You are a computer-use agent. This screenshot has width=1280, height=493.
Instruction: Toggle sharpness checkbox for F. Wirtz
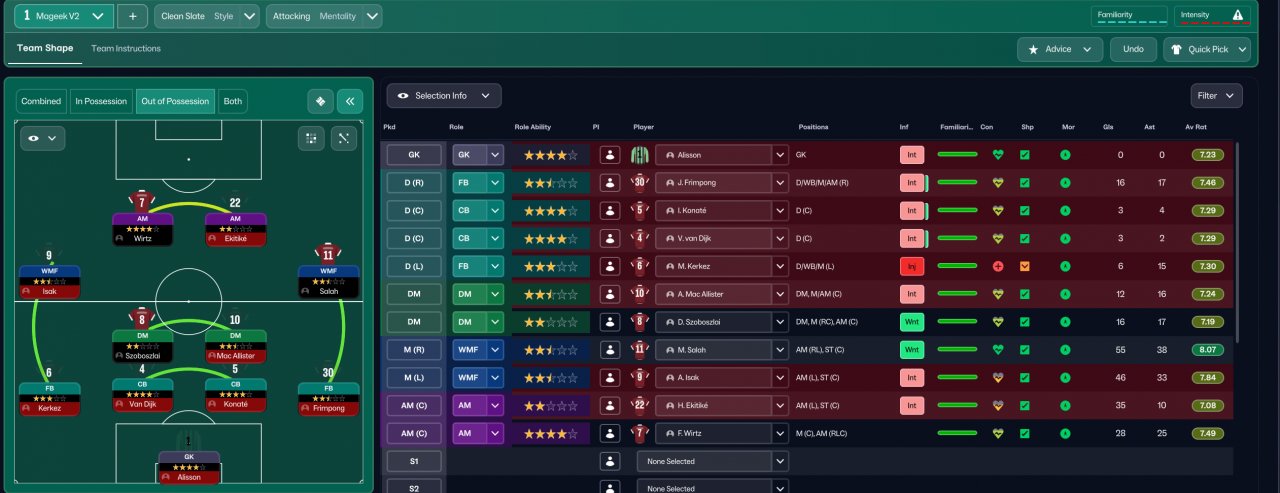pos(1024,434)
